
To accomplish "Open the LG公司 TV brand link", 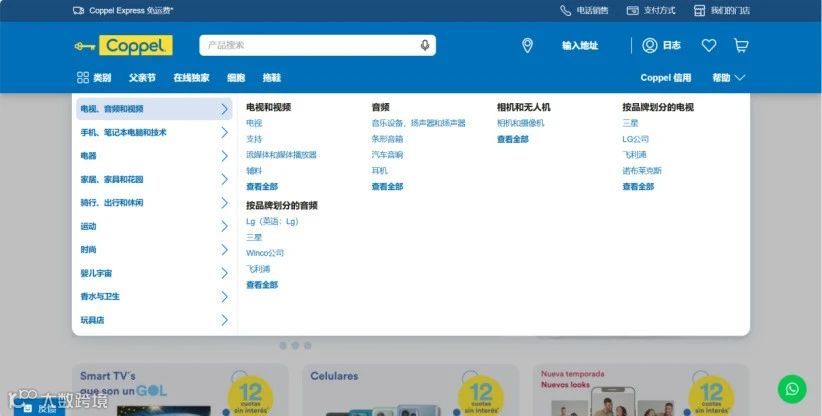I will click(x=635, y=139).
